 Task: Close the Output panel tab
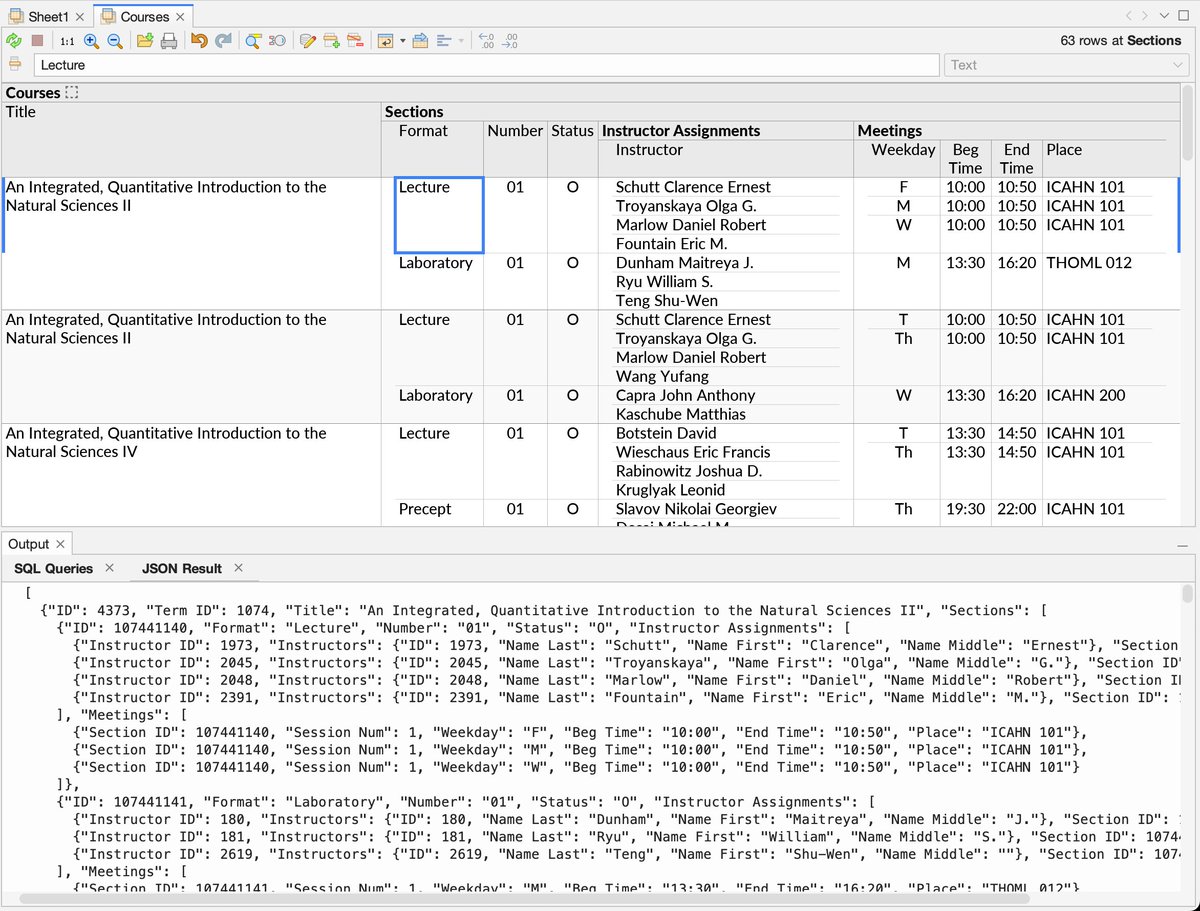[x=60, y=544]
